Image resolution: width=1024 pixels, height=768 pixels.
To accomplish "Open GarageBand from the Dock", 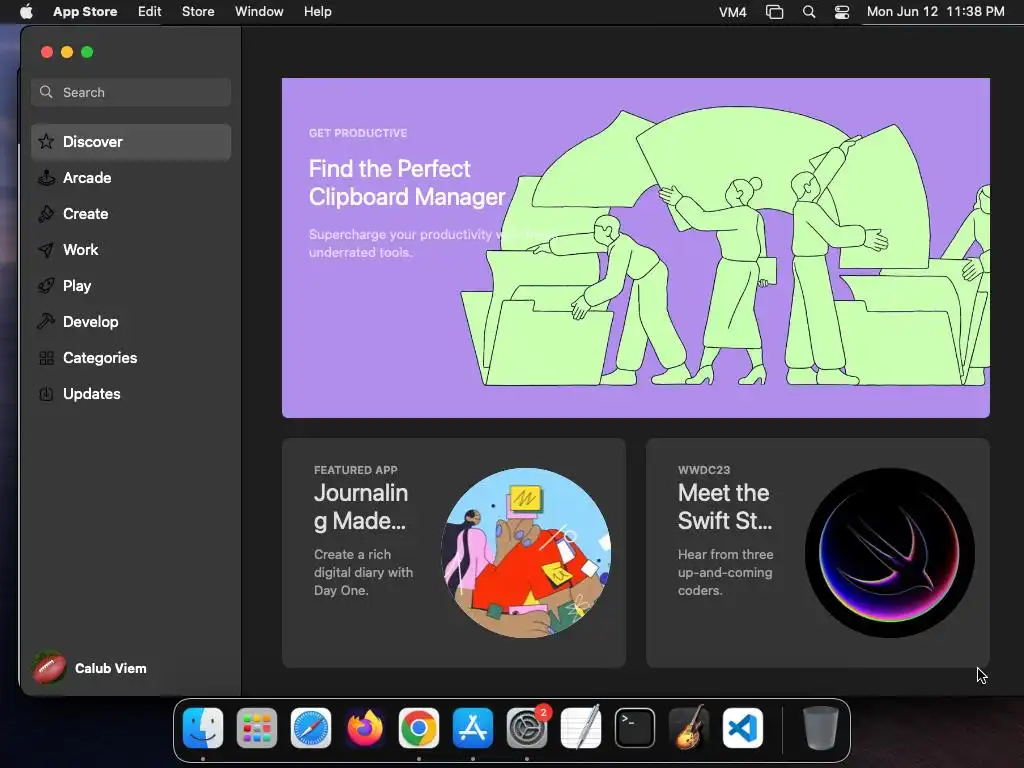I will (x=689, y=728).
